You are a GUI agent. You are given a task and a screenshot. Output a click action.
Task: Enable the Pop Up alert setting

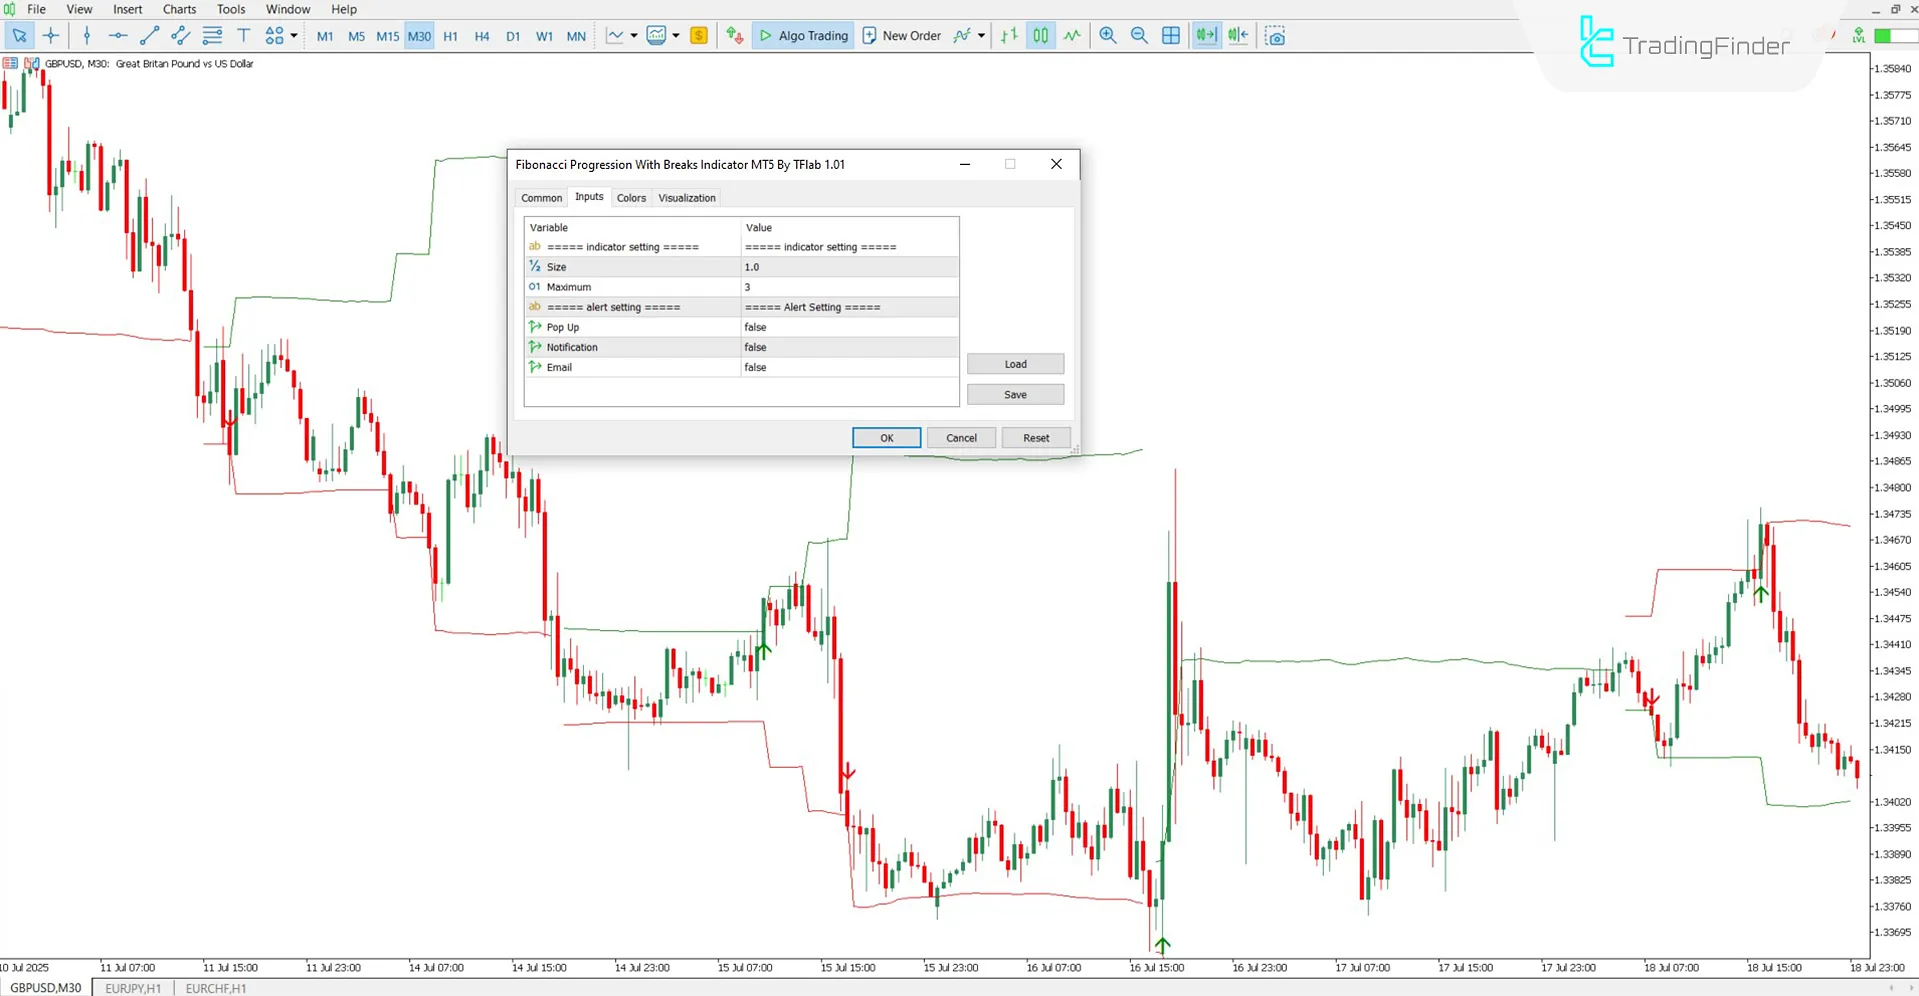coord(850,327)
